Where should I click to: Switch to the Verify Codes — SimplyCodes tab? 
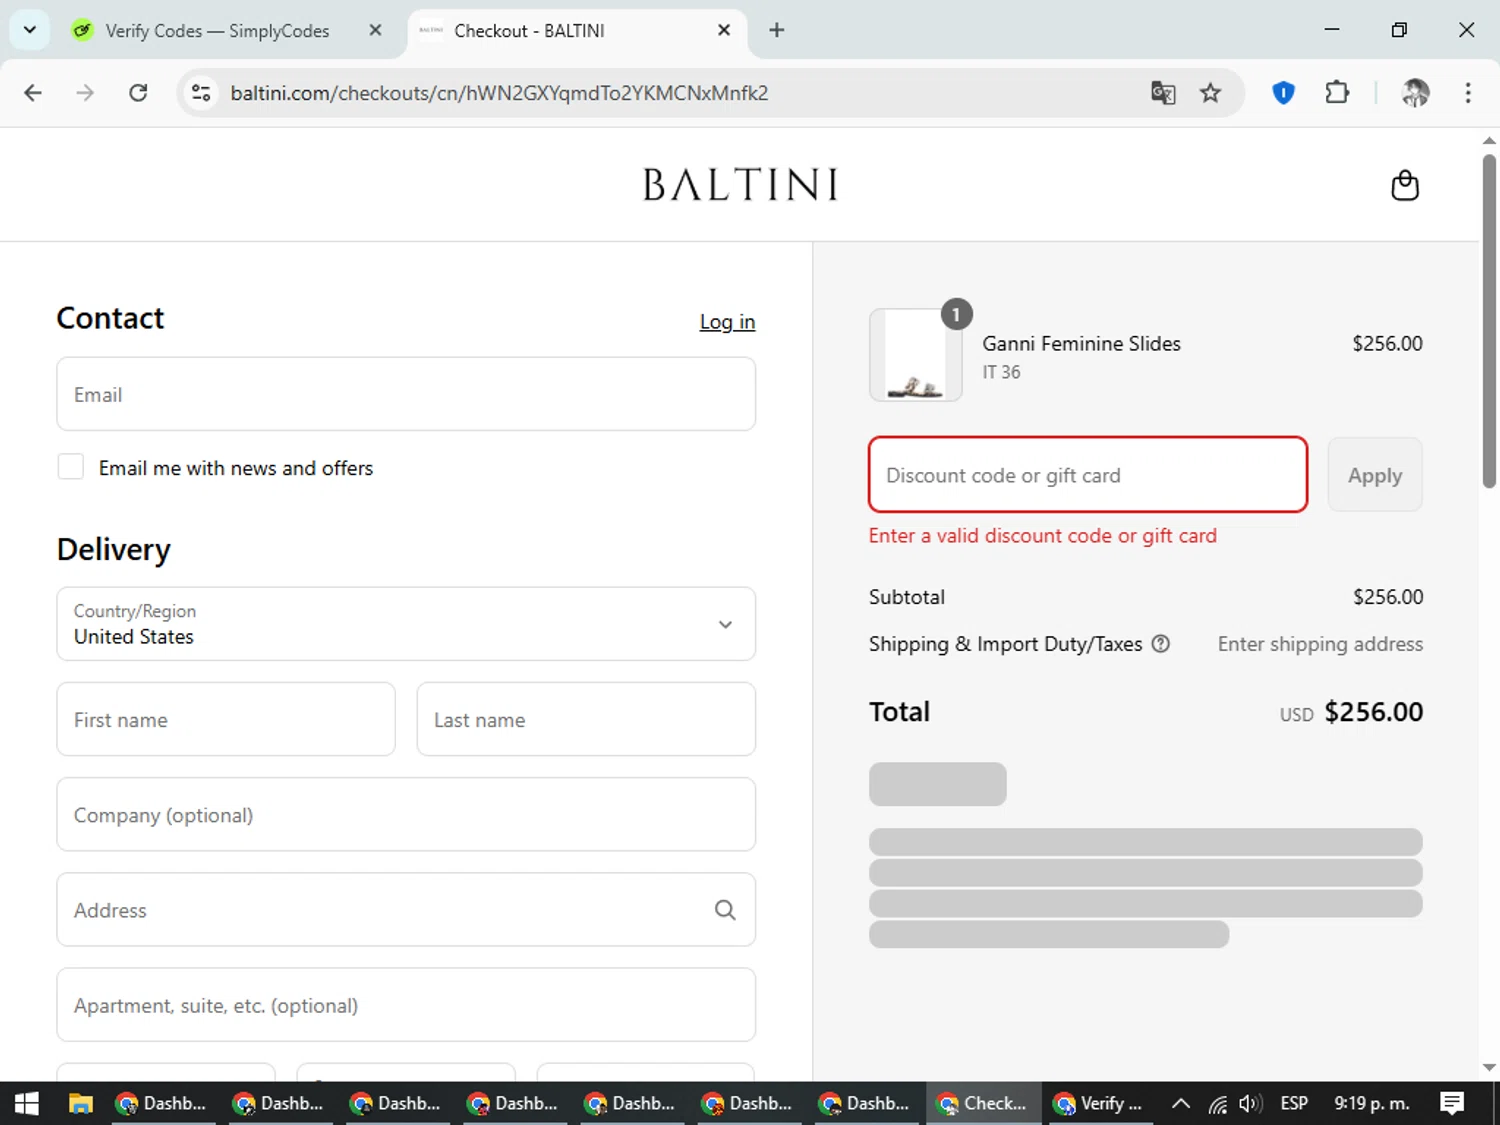coord(218,30)
